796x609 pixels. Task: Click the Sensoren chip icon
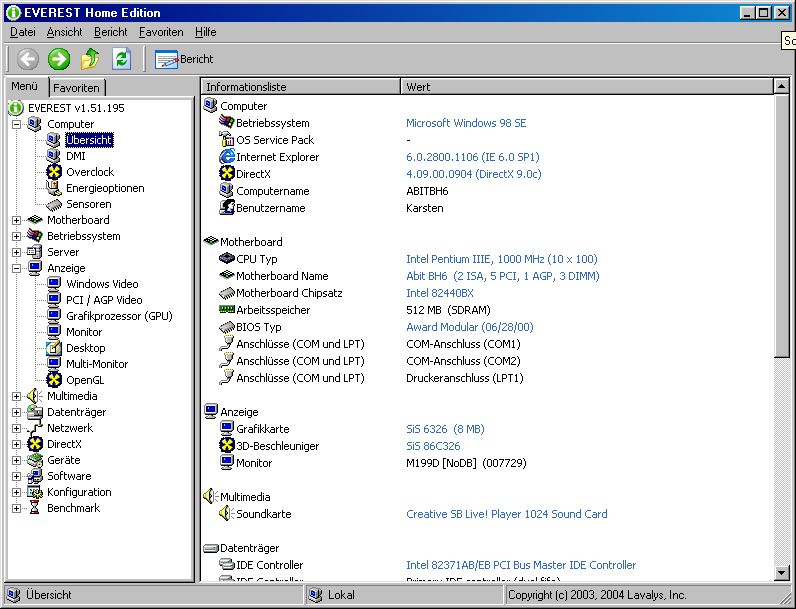(54, 205)
